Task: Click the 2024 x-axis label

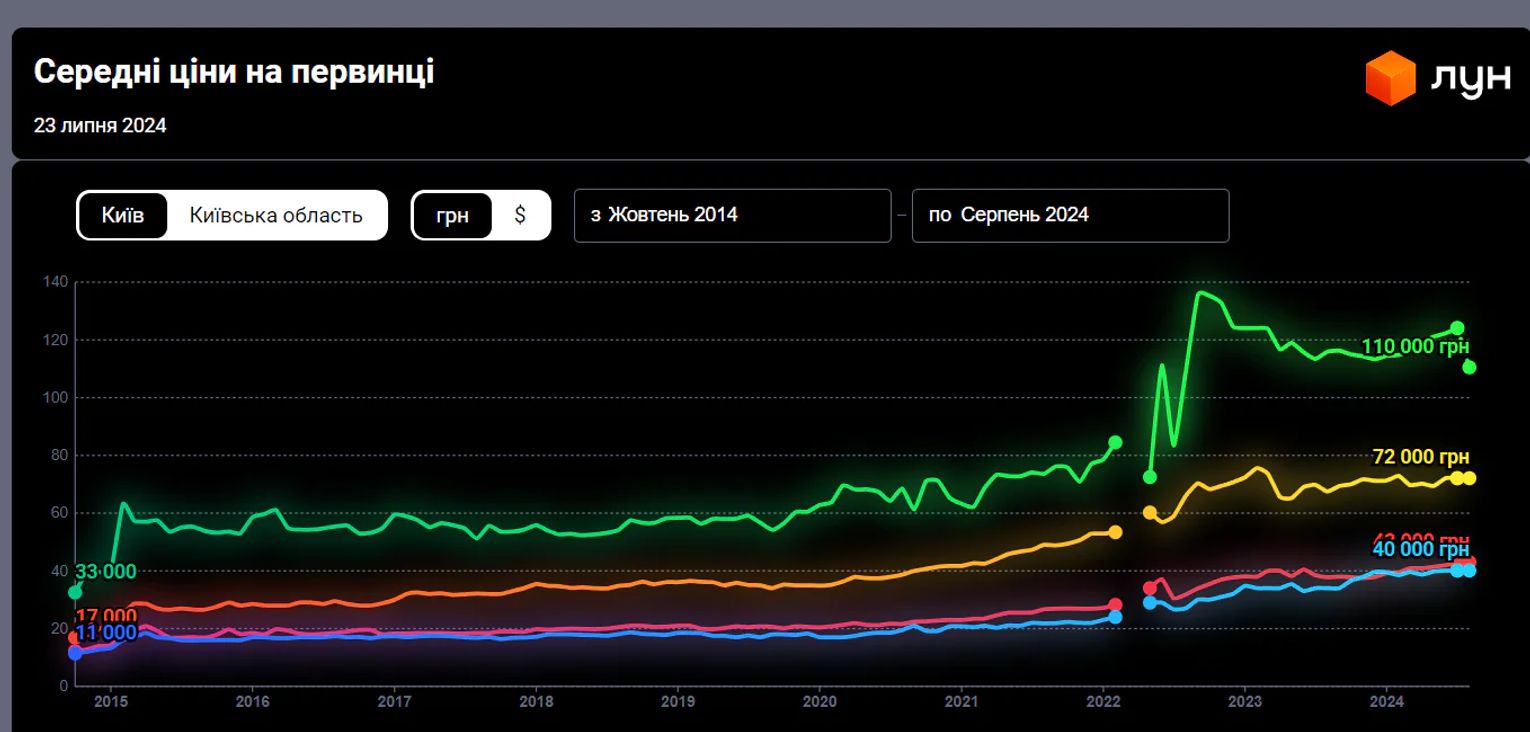Action: click(x=1387, y=702)
